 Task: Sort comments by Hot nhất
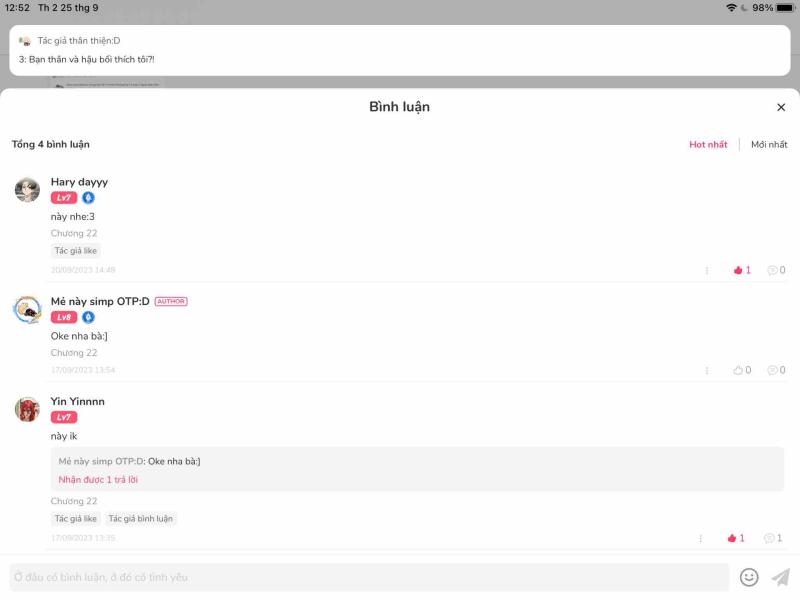[708, 144]
